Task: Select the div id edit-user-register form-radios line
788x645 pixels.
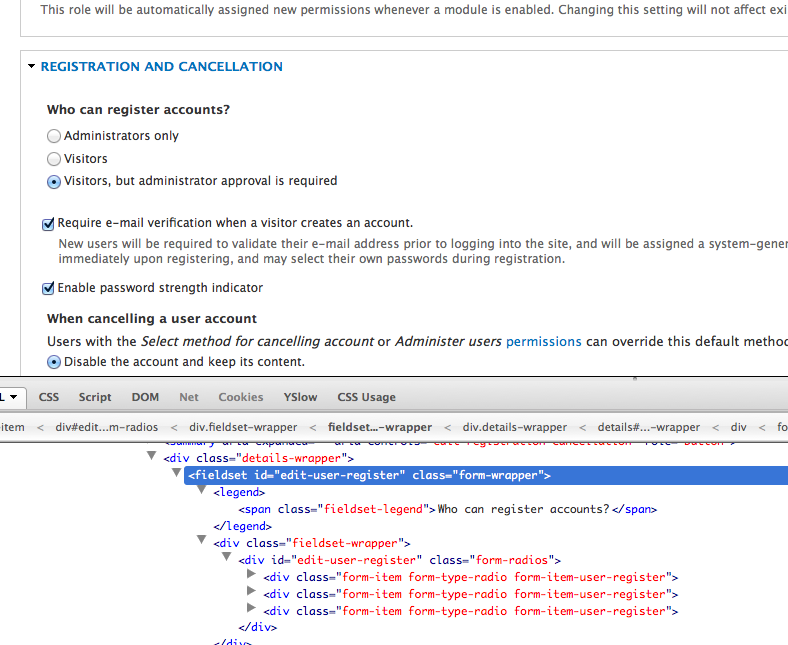Action: point(400,560)
